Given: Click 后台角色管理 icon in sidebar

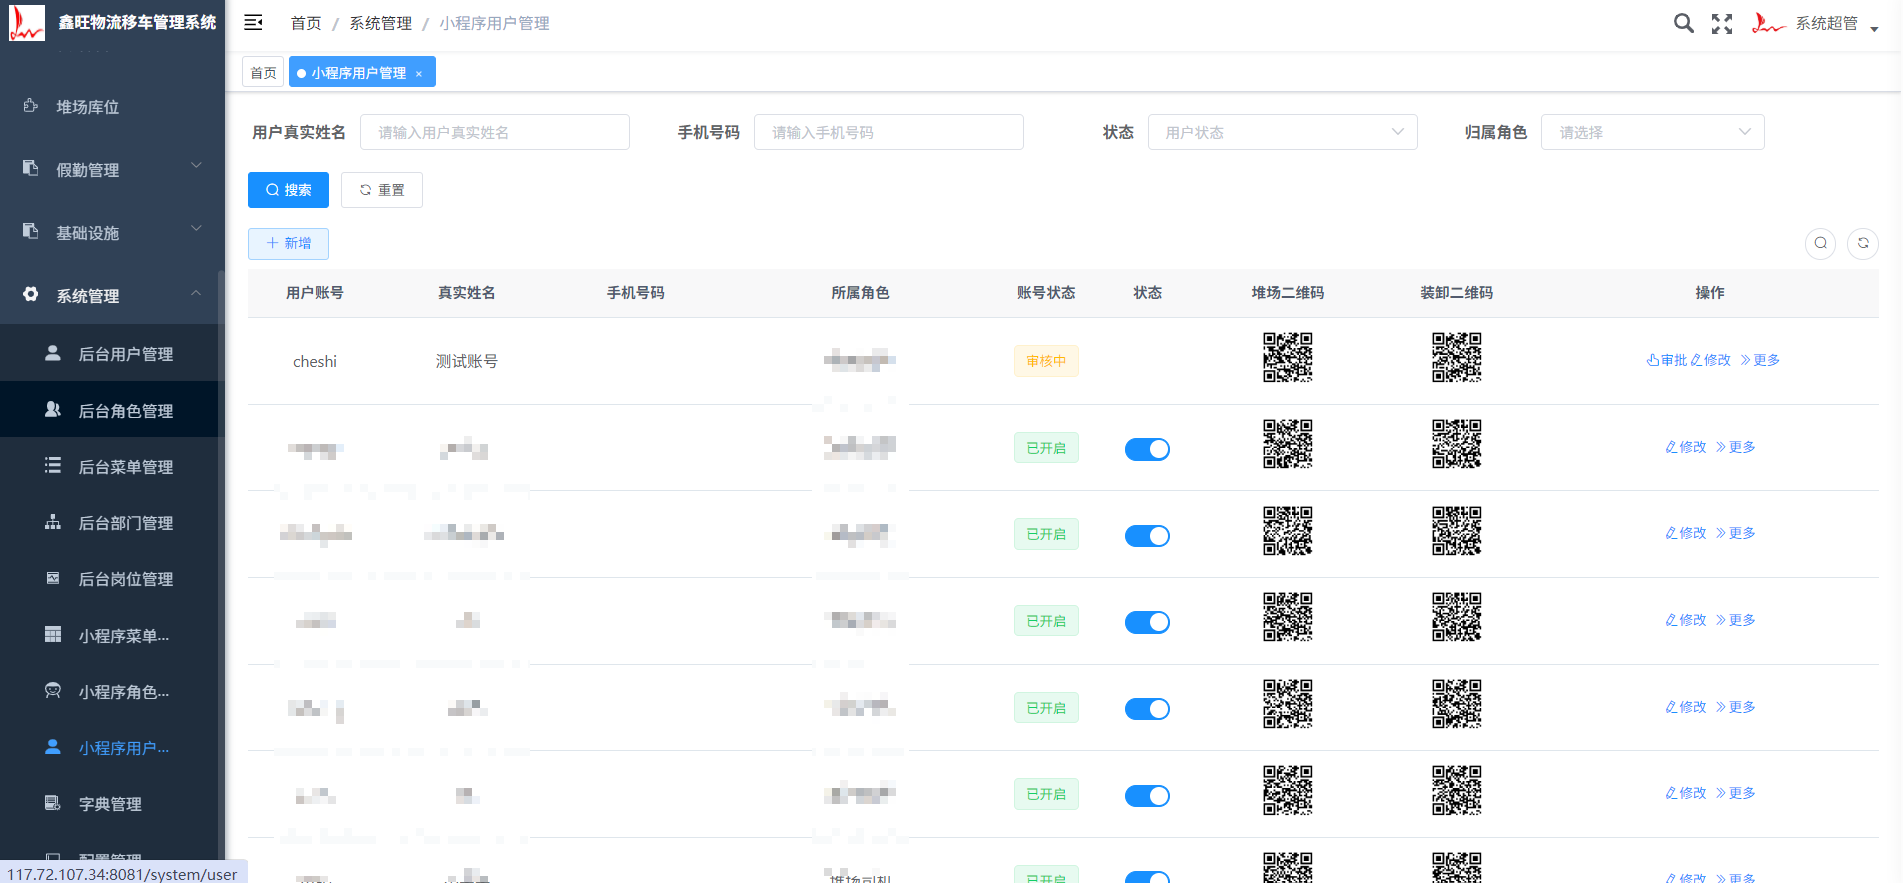Looking at the screenshot, I should 53,410.
